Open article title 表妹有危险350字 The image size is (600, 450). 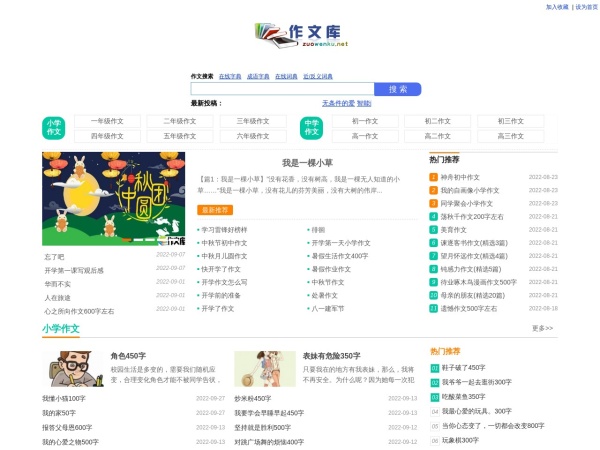331,356
